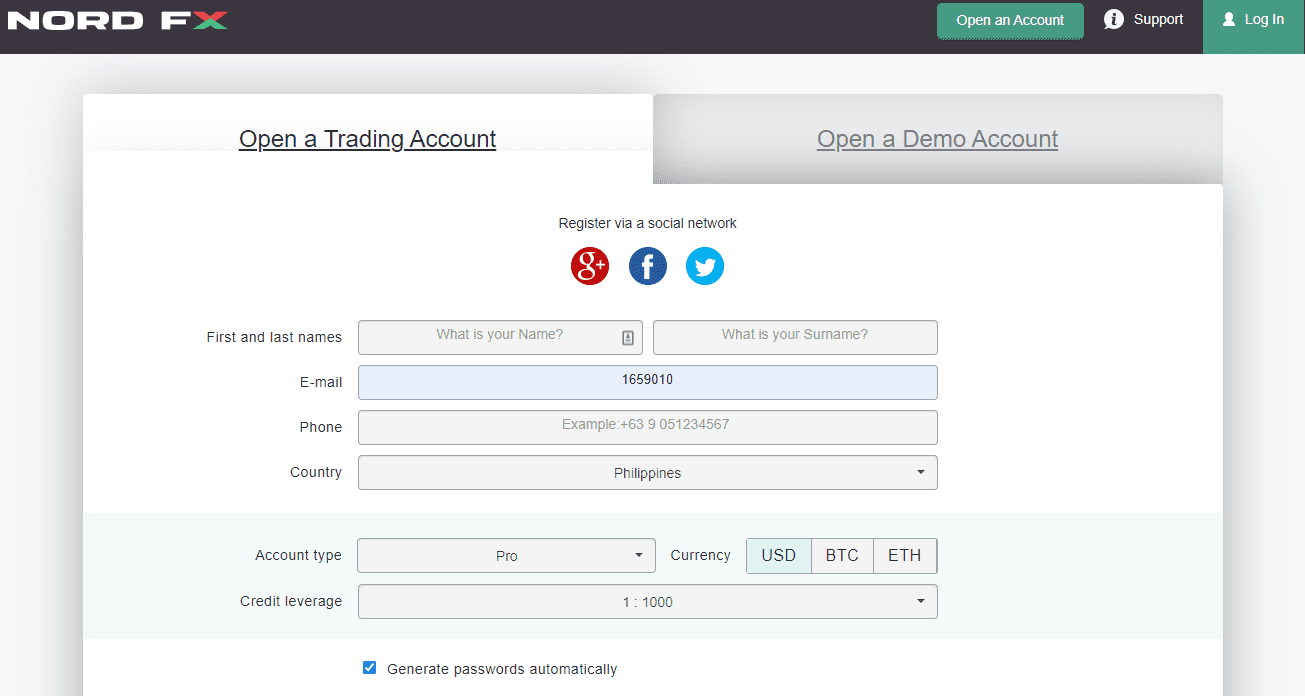Focus the Phone input field
1305x696 pixels.
tap(648, 427)
